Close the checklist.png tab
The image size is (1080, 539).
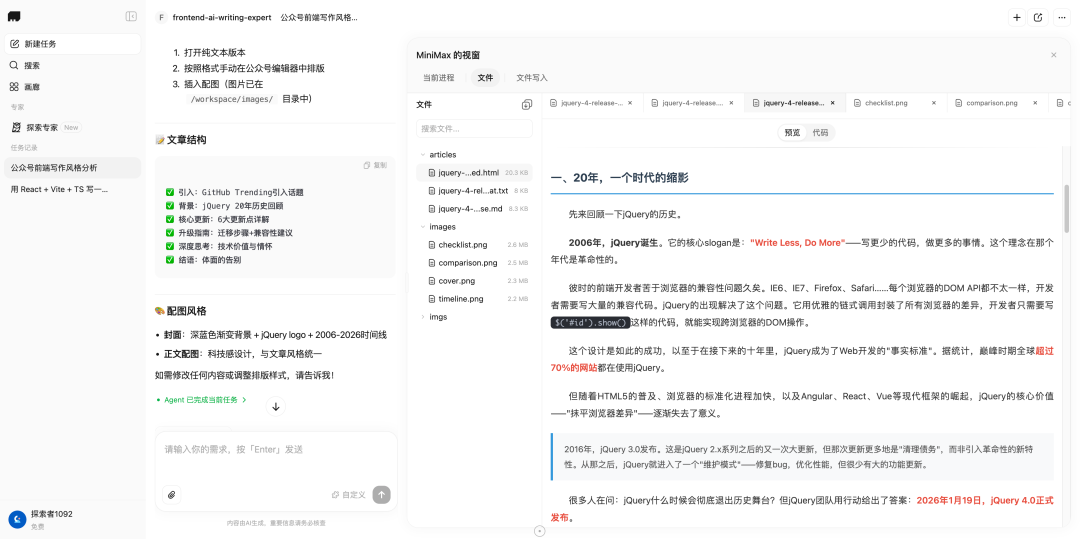pyautogui.click(x=934, y=103)
